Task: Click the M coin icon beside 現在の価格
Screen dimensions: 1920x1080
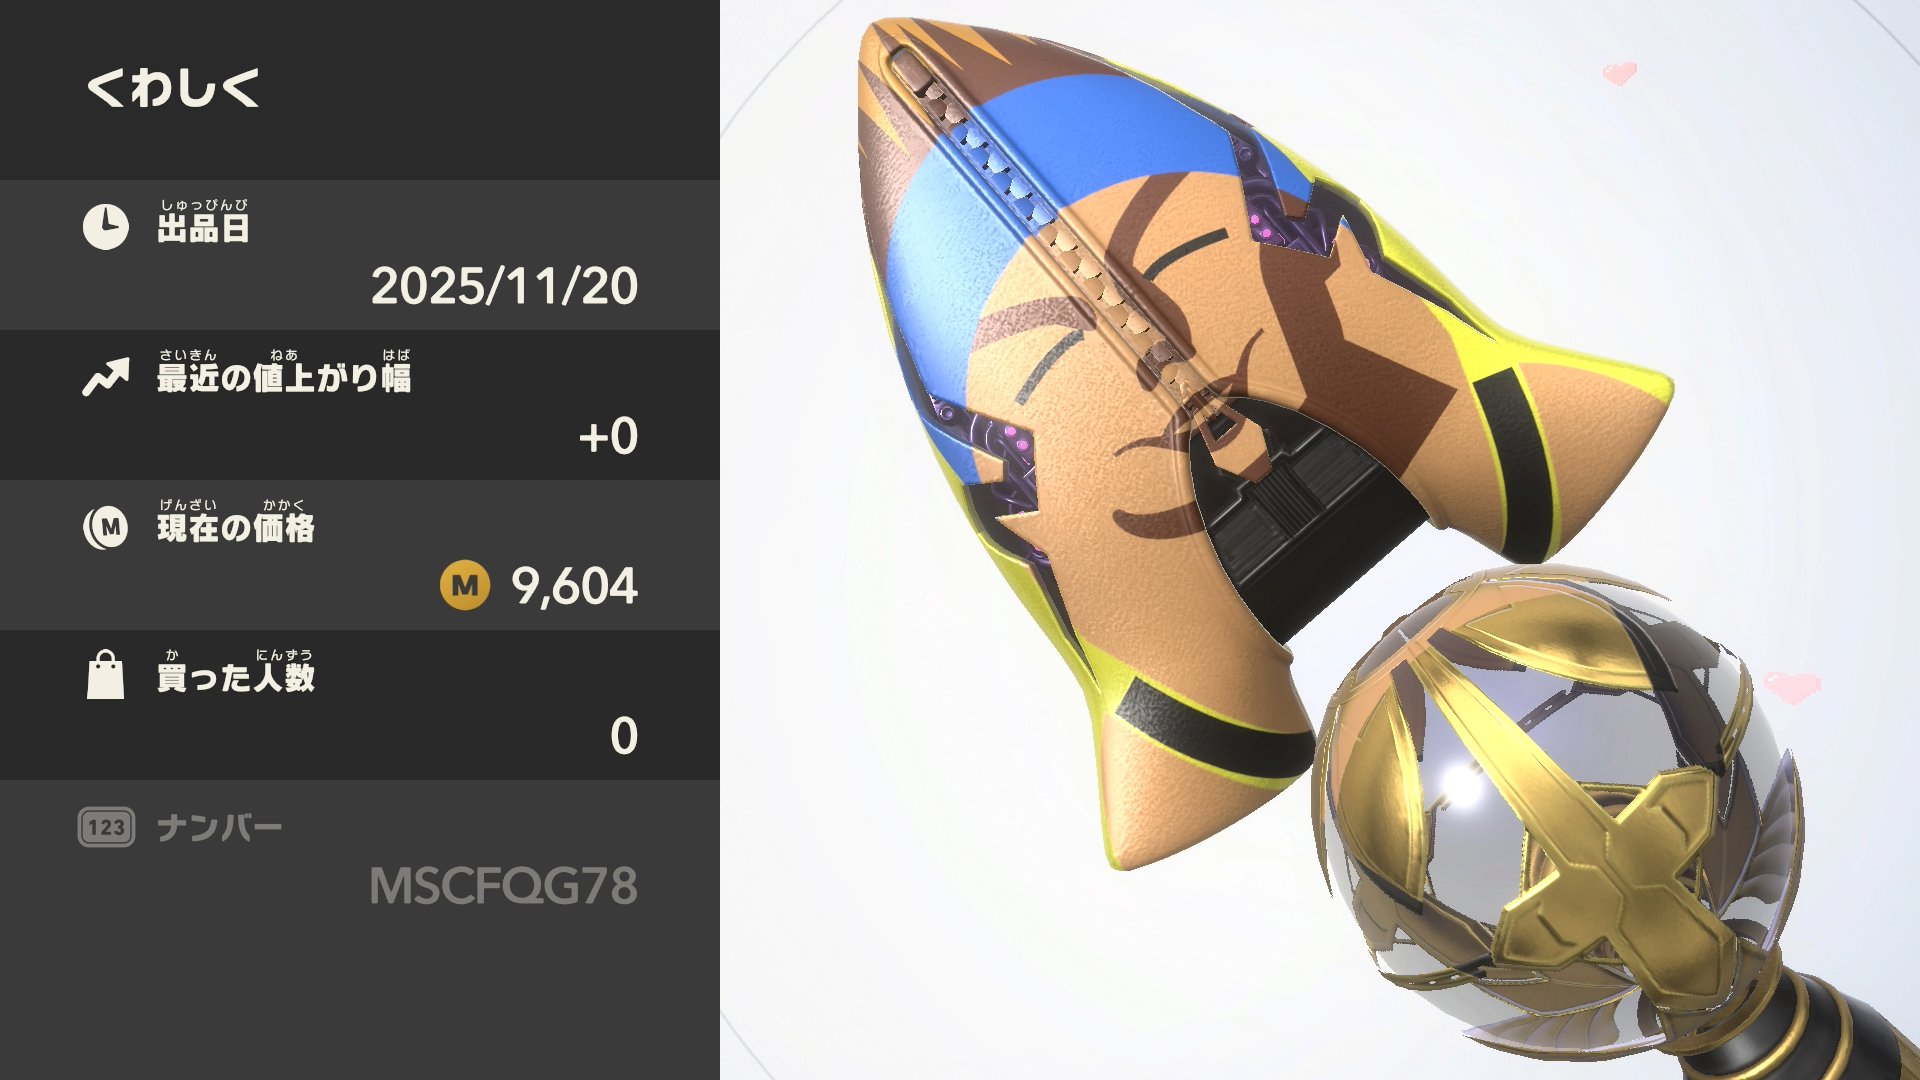Action: click(106, 527)
